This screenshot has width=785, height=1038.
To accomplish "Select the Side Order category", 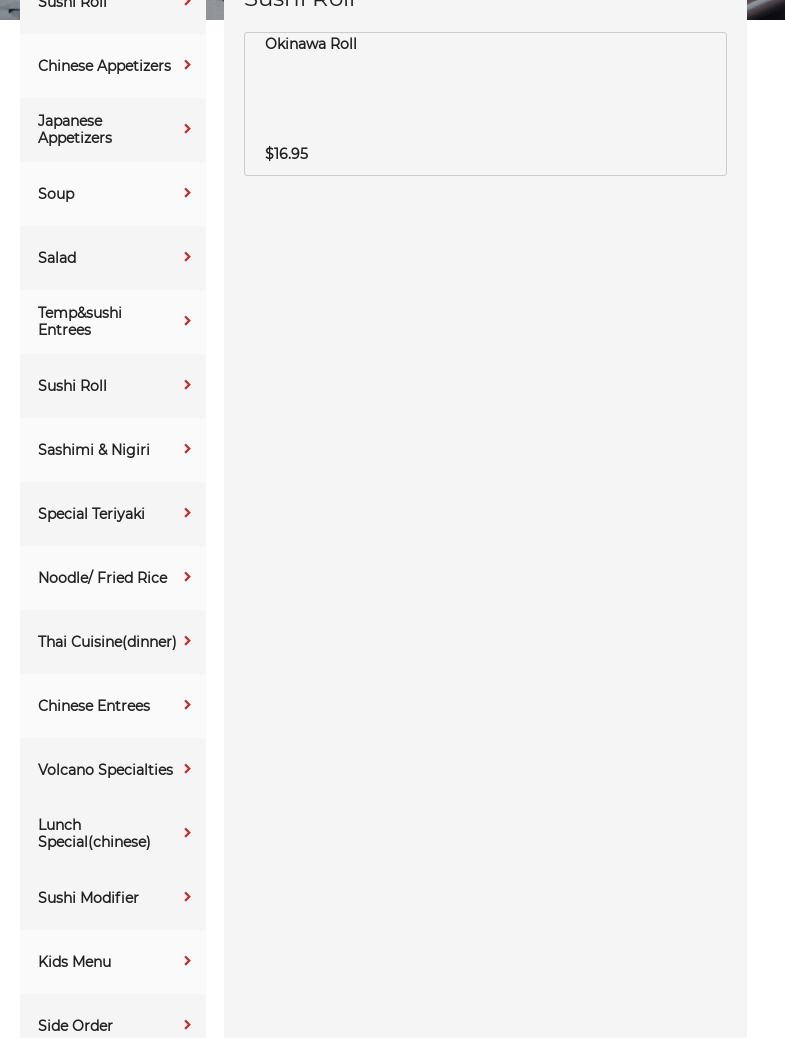I will pos(76,1025).
